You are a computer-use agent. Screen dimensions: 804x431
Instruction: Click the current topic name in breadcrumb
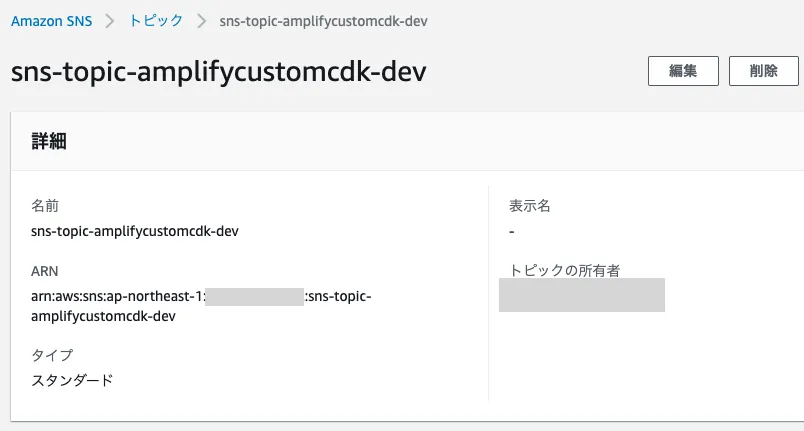[x=323, y=21]
